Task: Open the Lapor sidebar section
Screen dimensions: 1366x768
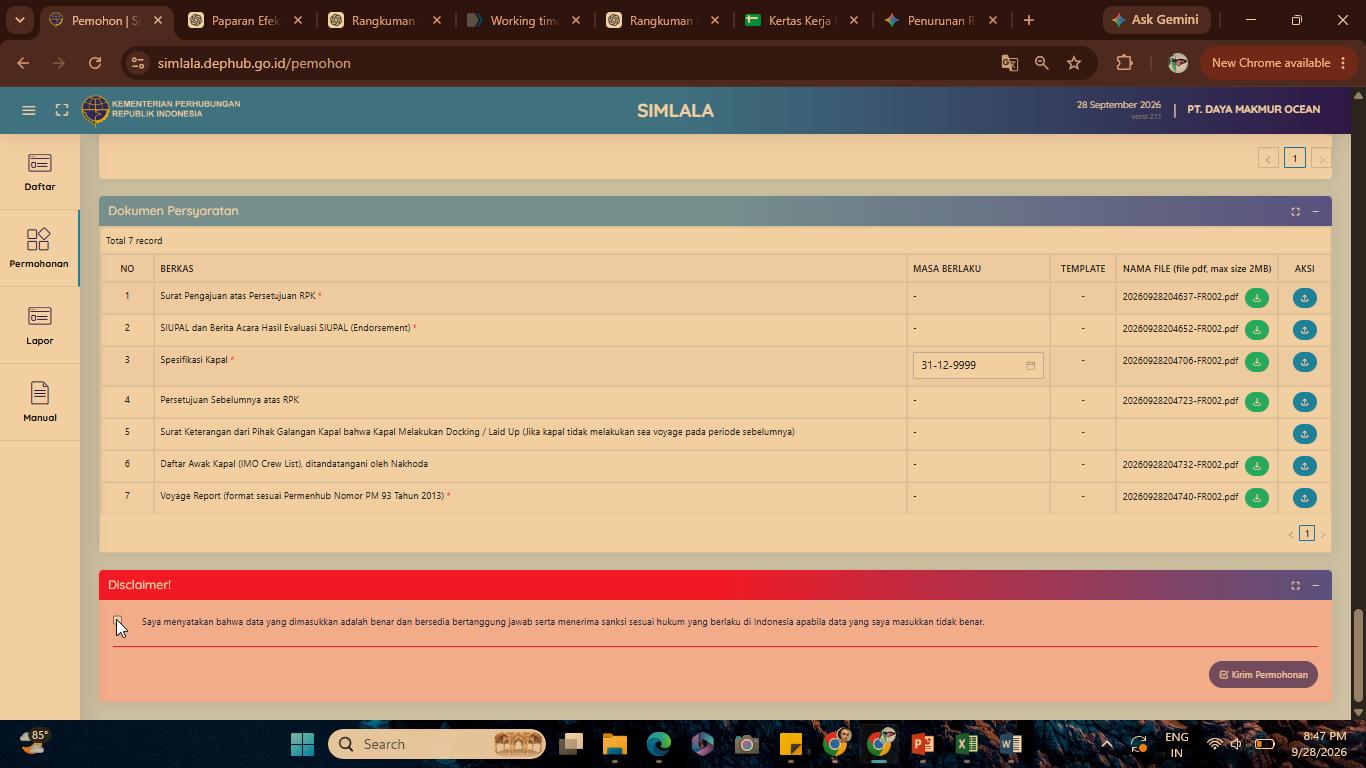Action: 40,327
